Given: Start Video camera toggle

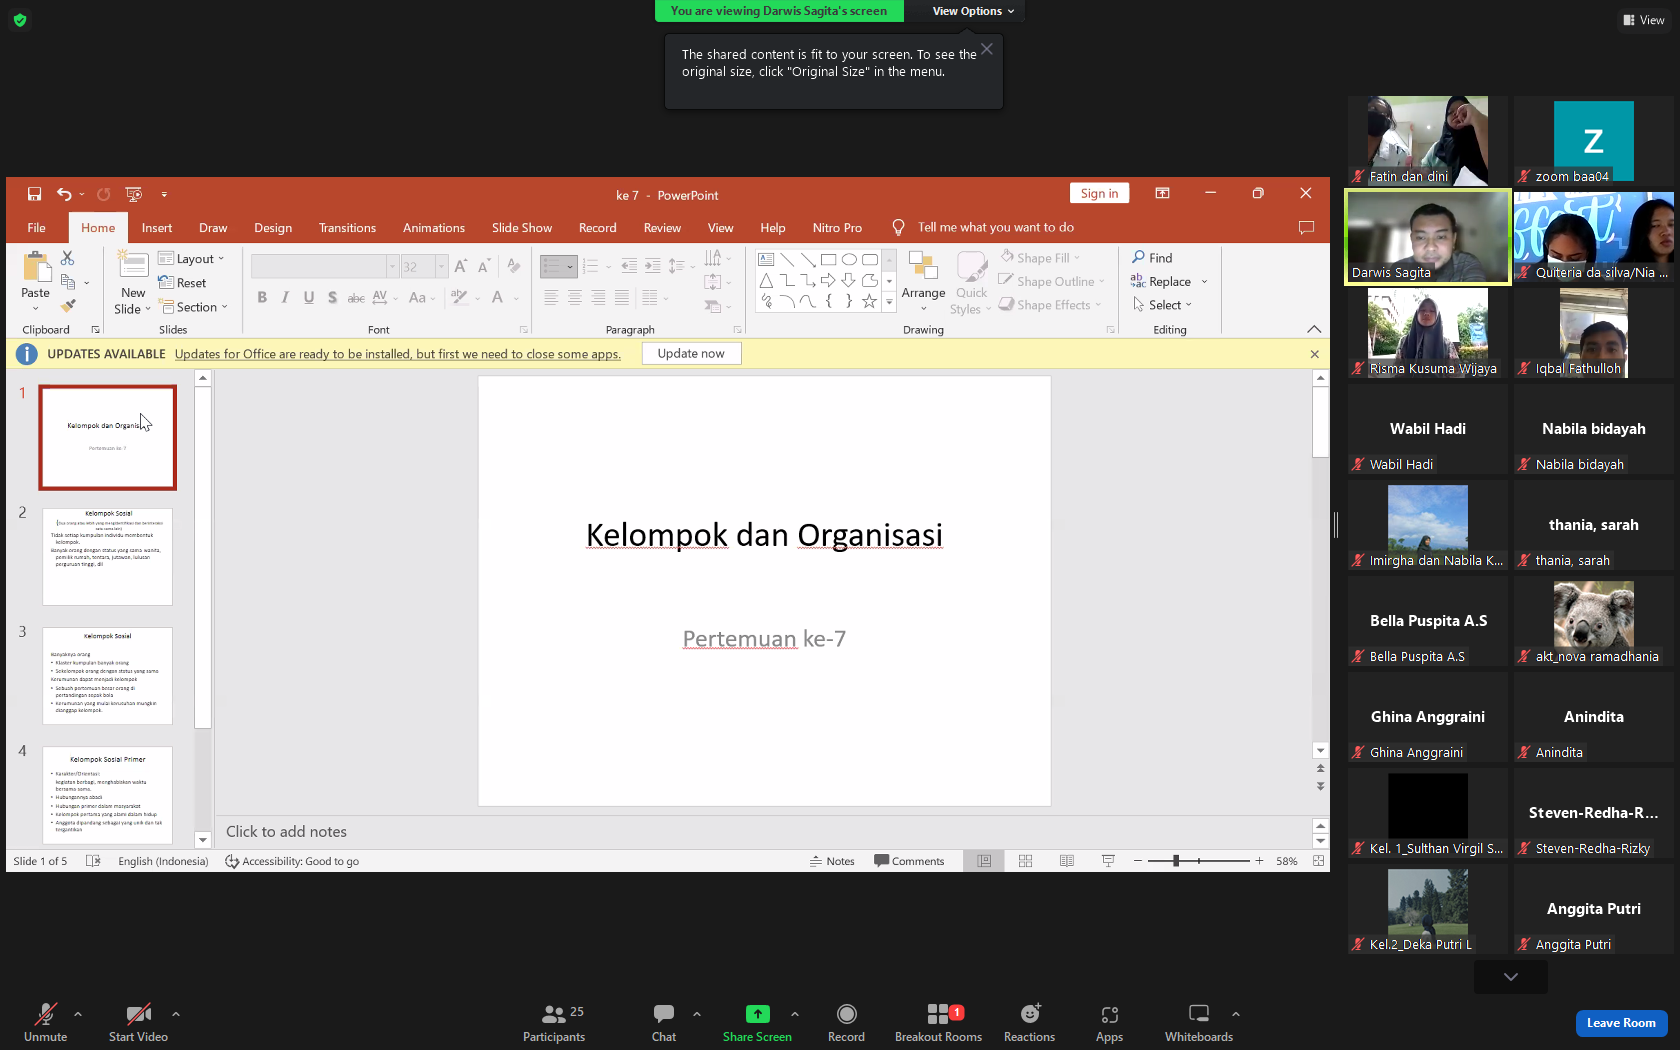Looking at the screenshot, I should click(138, 1023).
